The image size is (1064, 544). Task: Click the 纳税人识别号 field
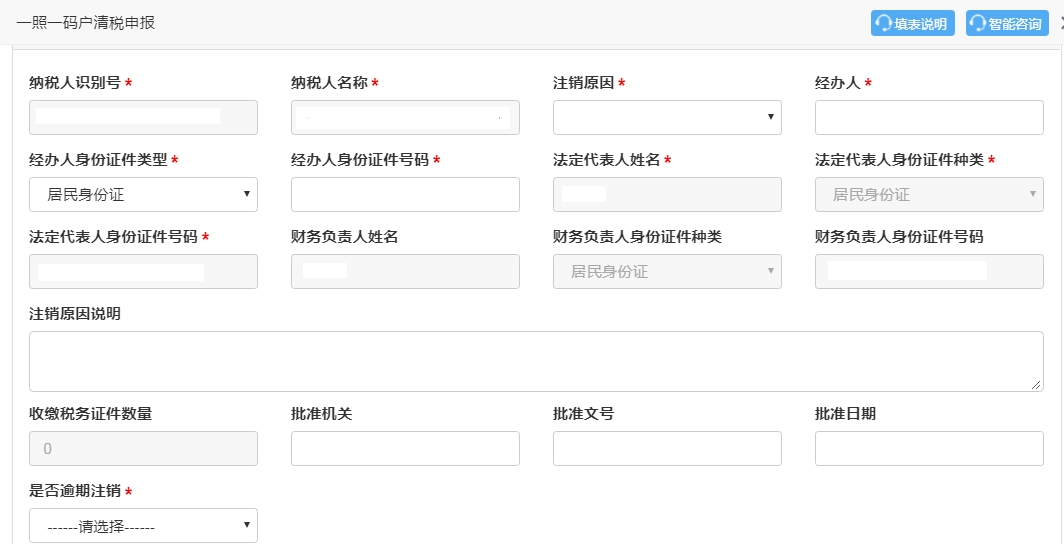click(143, 118)
